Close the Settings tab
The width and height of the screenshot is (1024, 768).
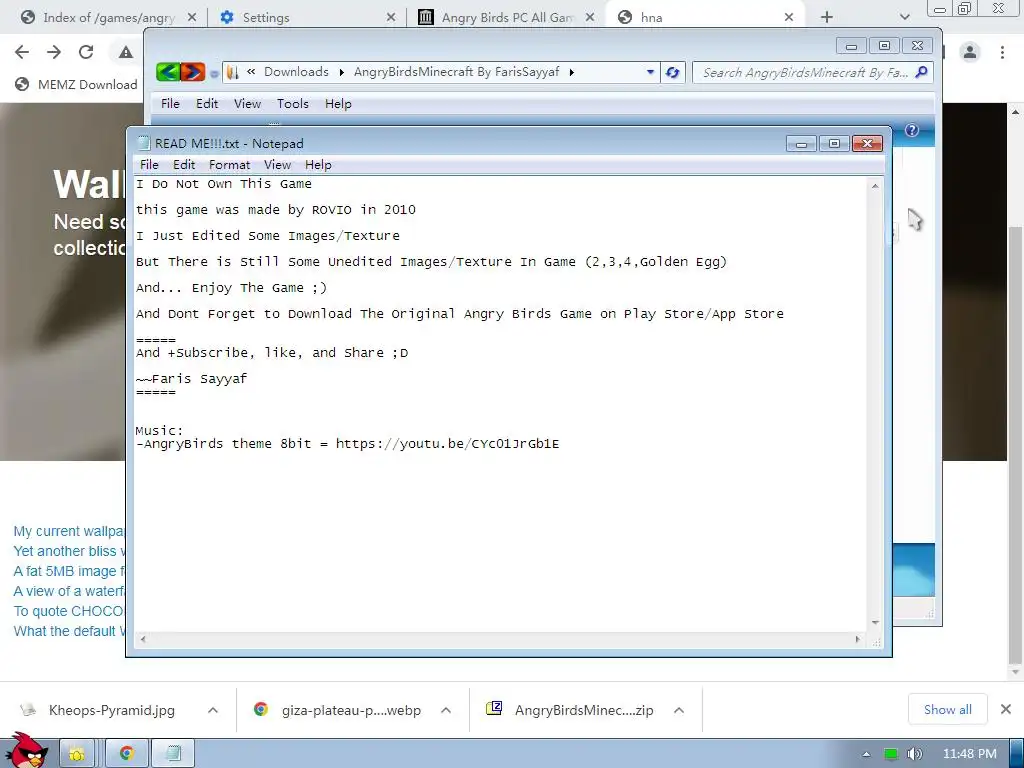pos(391,17)
